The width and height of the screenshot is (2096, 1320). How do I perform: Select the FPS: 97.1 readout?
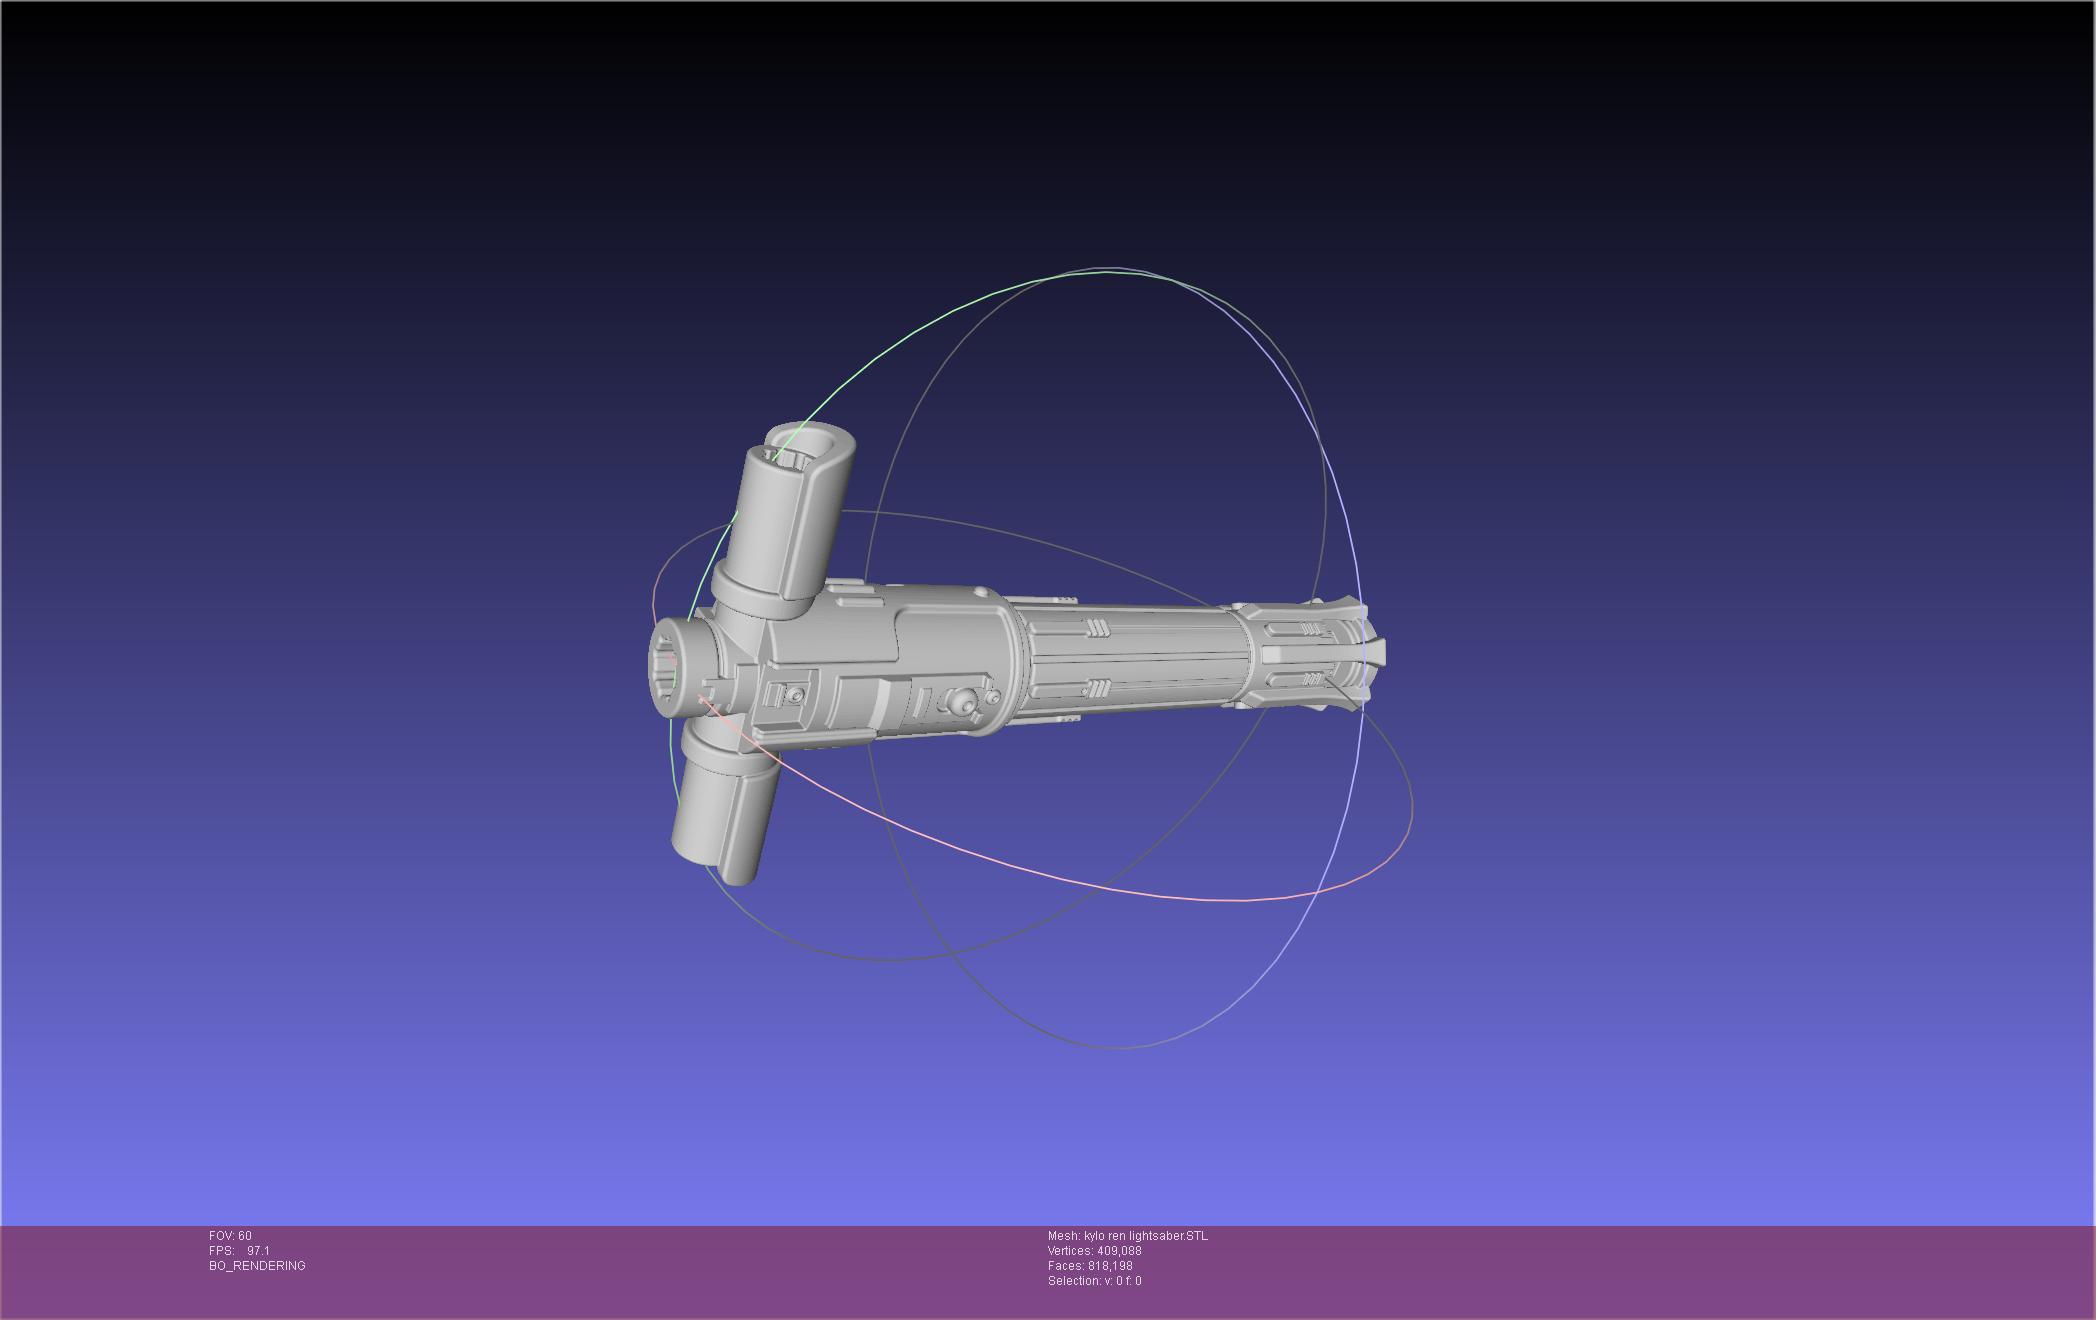coord(239,1251)
